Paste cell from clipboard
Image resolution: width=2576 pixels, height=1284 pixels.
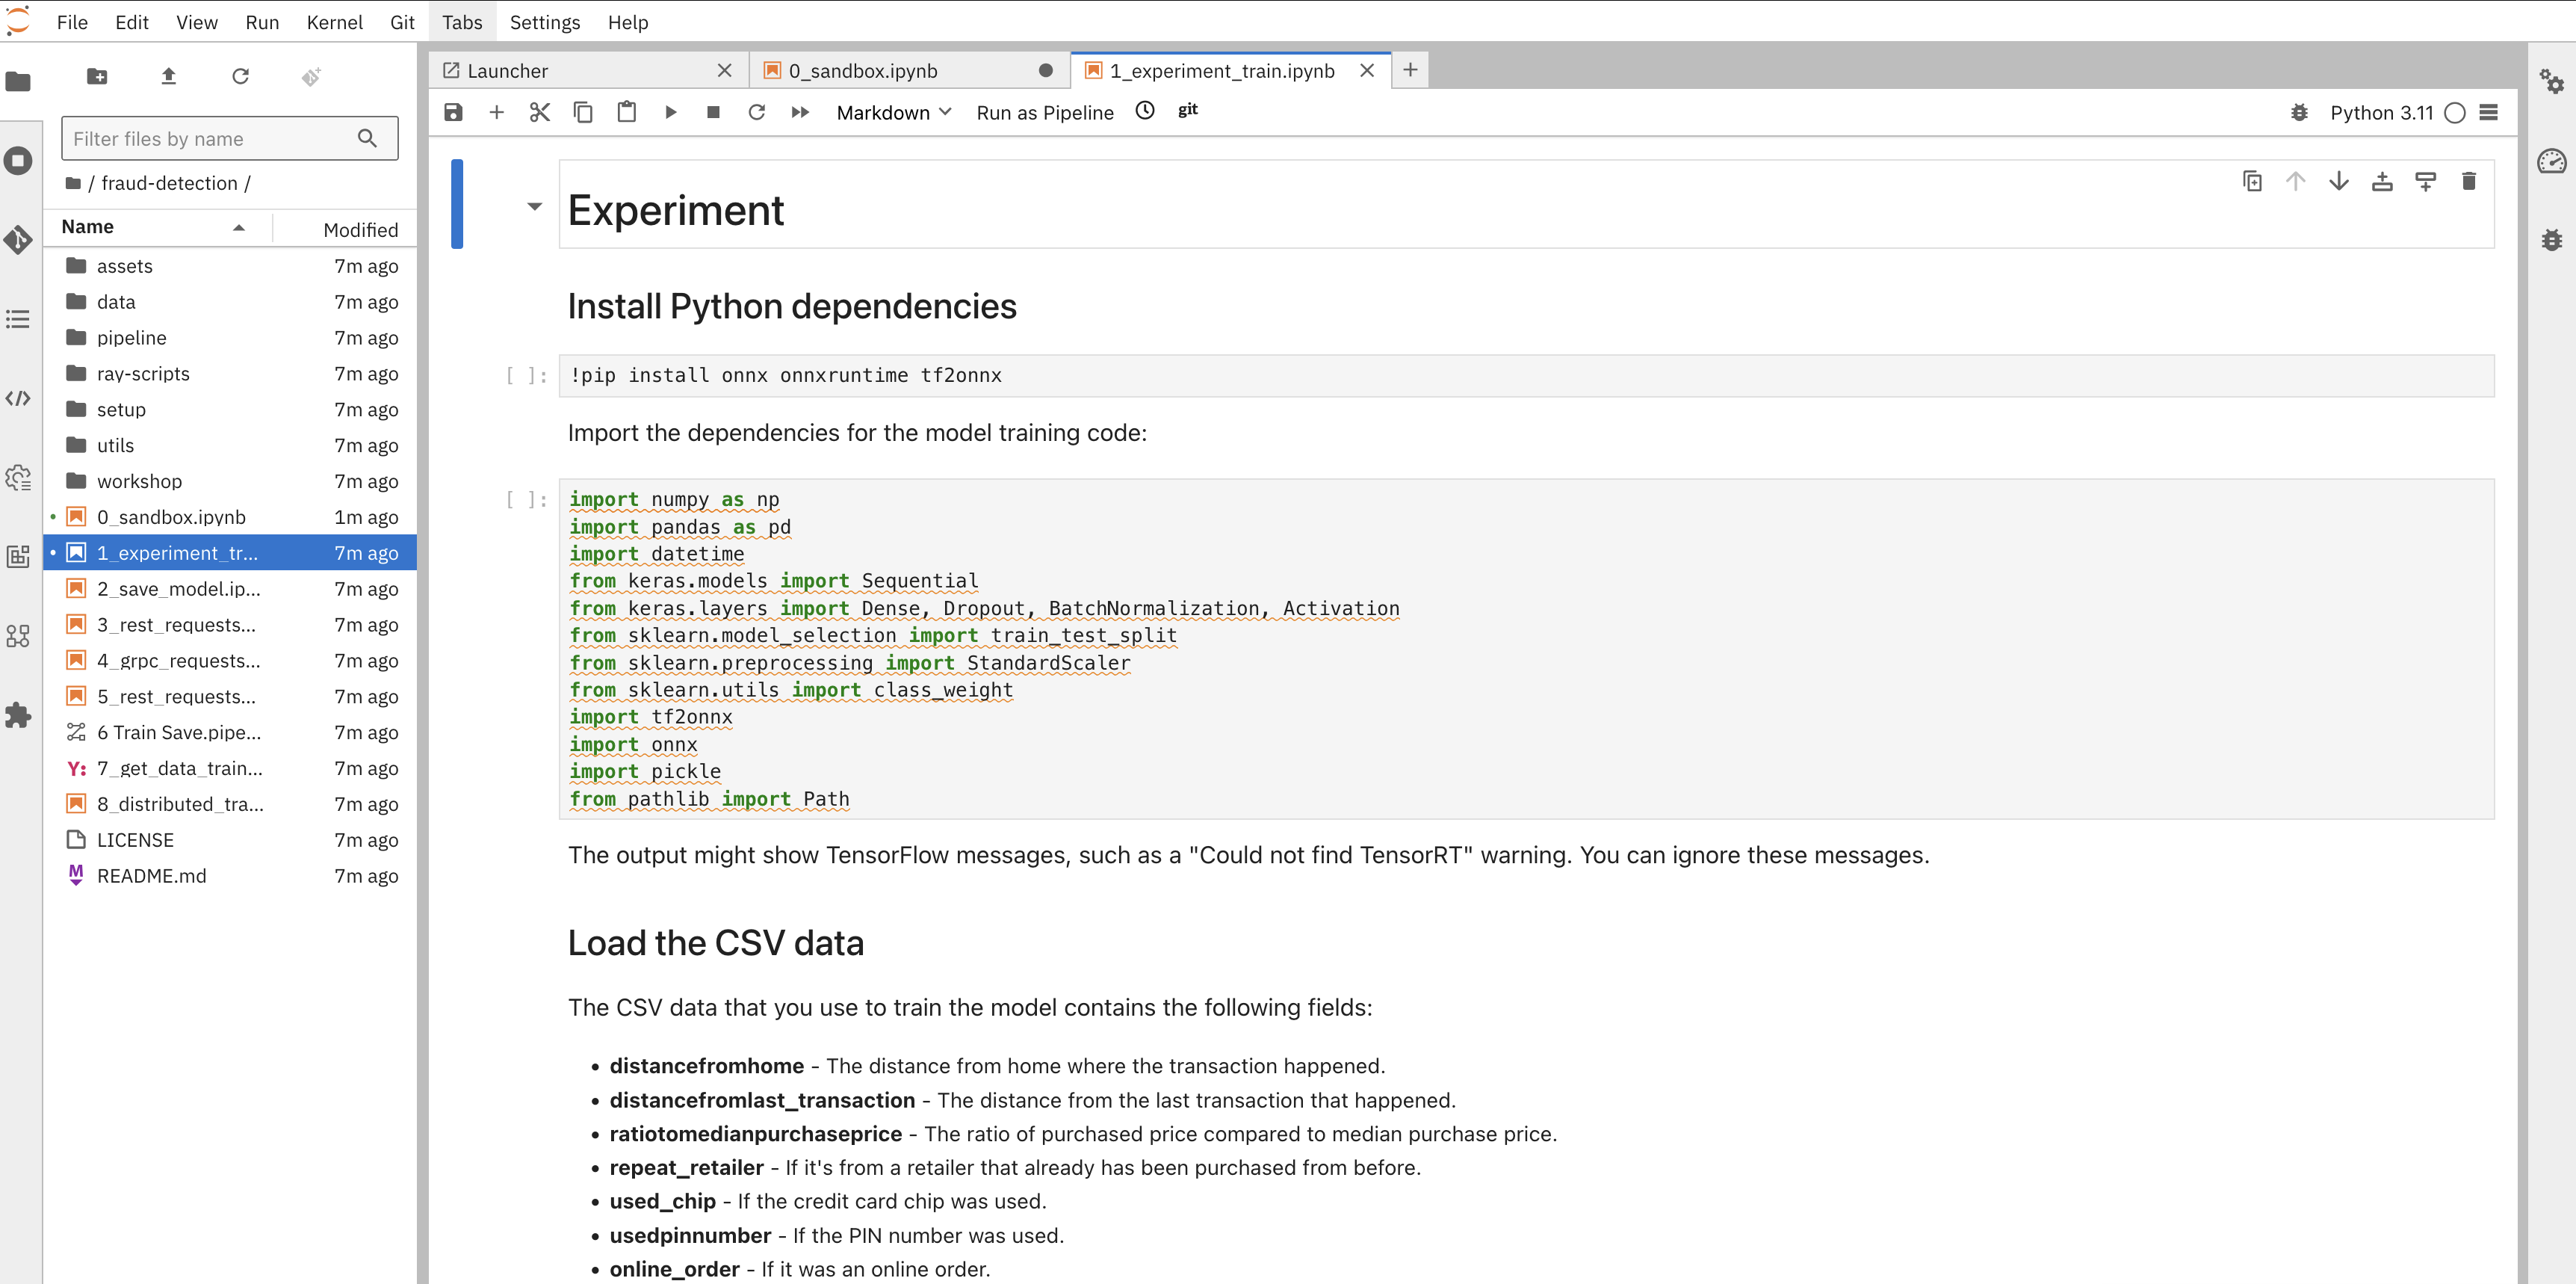(627, 112)
